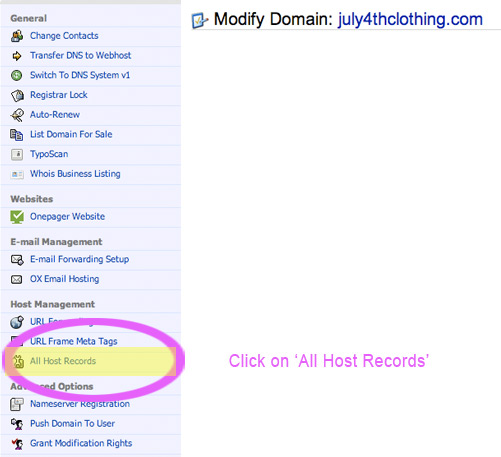
Task: Click the All Host Records link
Action: click(63, 361)
